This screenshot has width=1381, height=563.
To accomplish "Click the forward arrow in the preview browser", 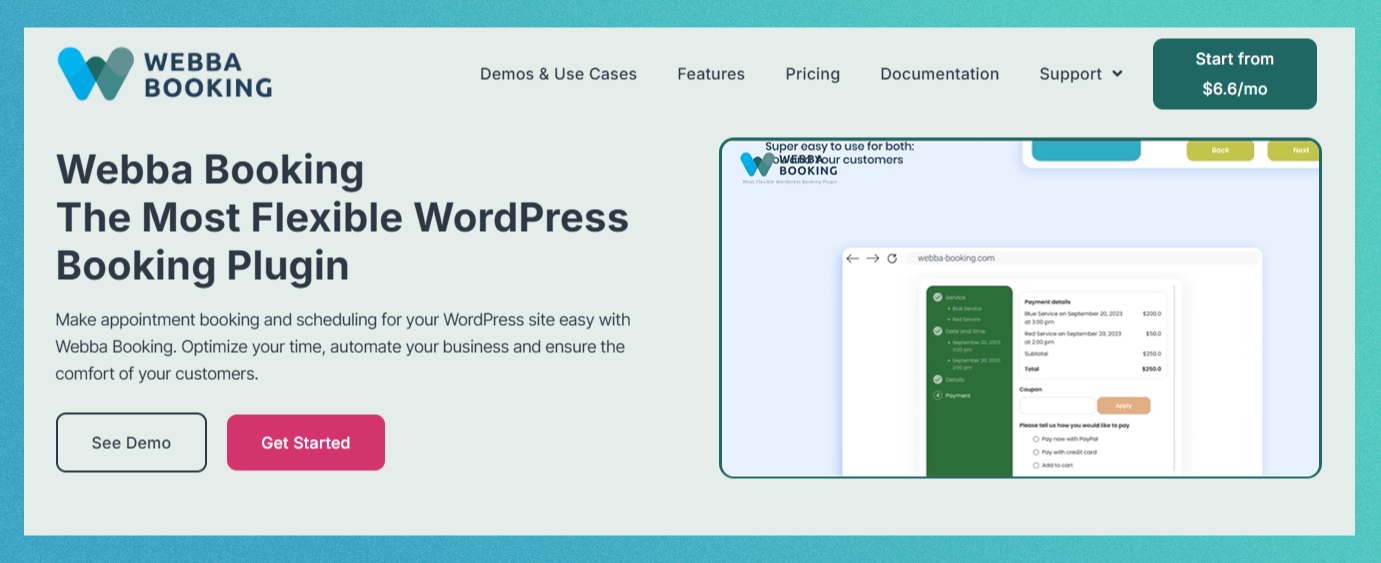I will coord(872,258).
